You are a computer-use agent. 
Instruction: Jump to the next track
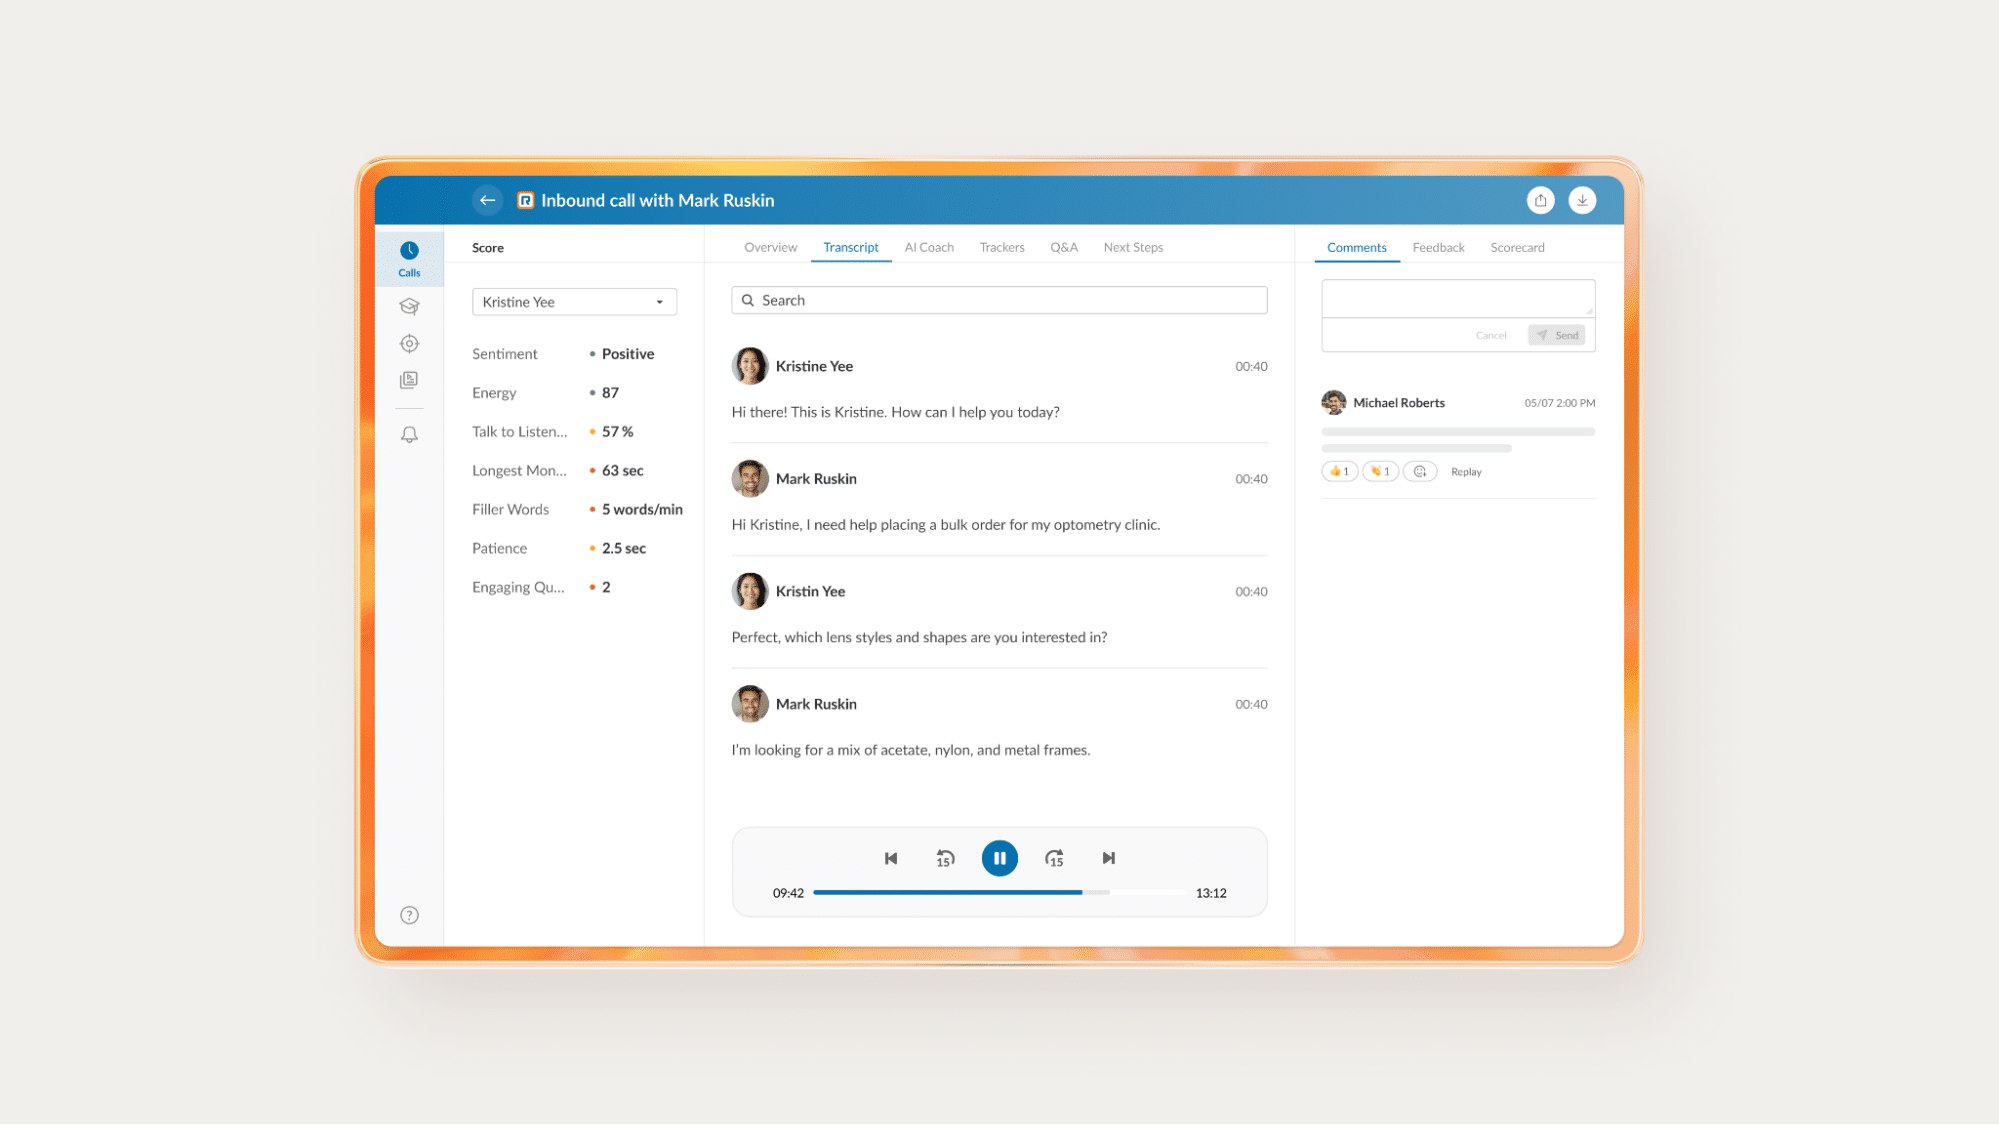point(1108,858)
